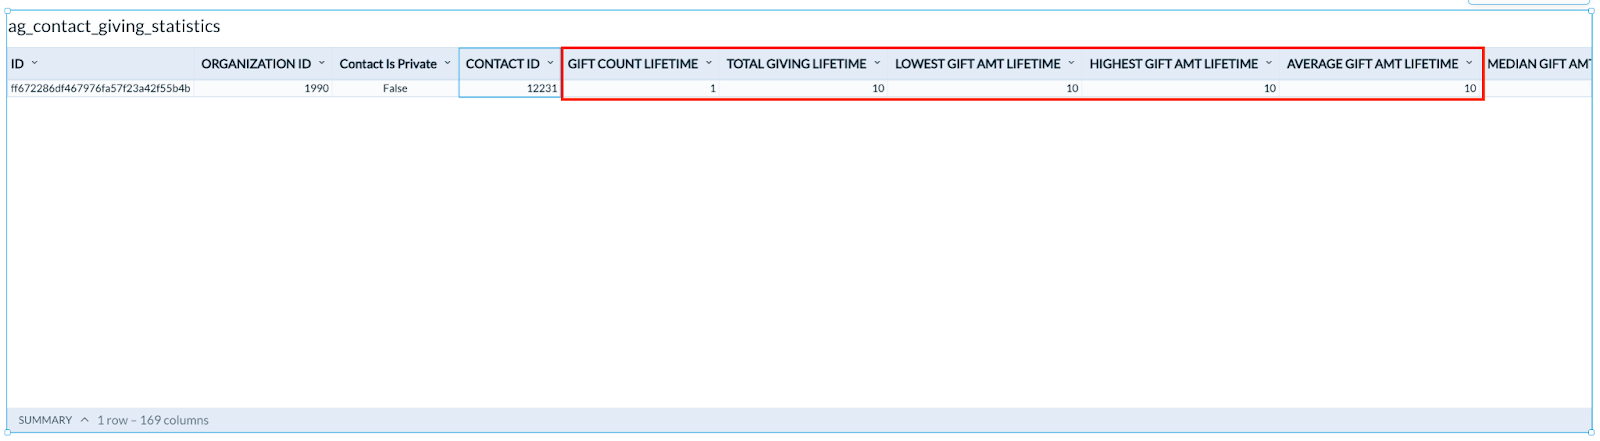Select the ID column header
This screenshot has height=441, width=1600.
[101, 64]
